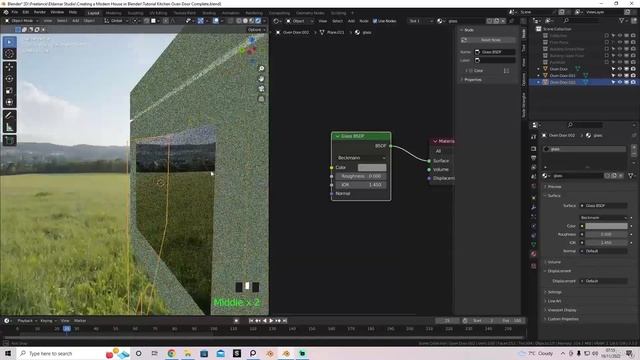
Task: Click the viewport Options button
Action: click(256, 30)
